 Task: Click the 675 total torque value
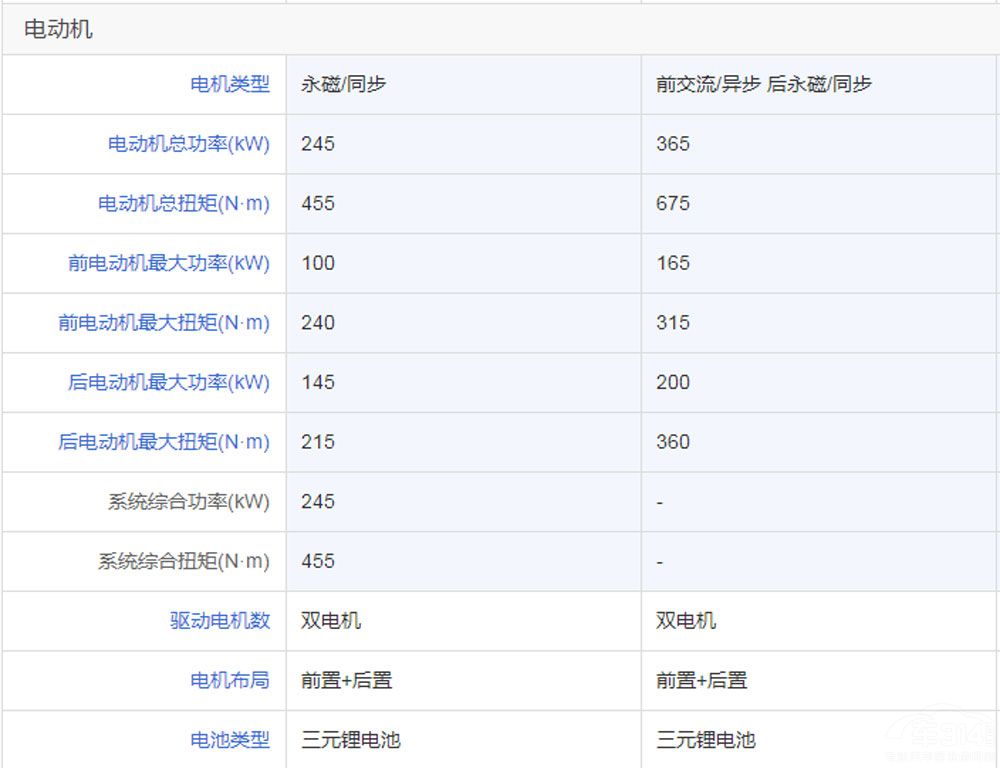(673, 204)
